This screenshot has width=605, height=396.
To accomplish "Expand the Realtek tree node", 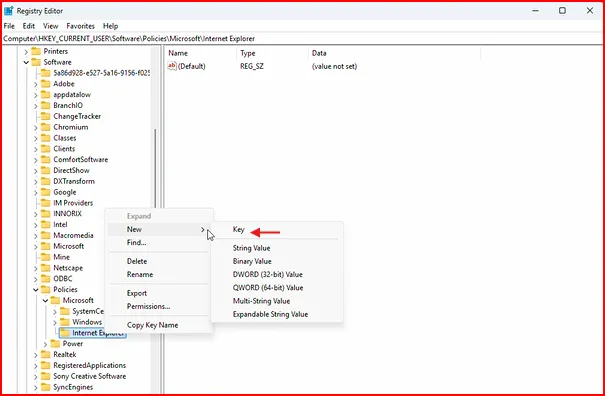I will tap(36, 354).
